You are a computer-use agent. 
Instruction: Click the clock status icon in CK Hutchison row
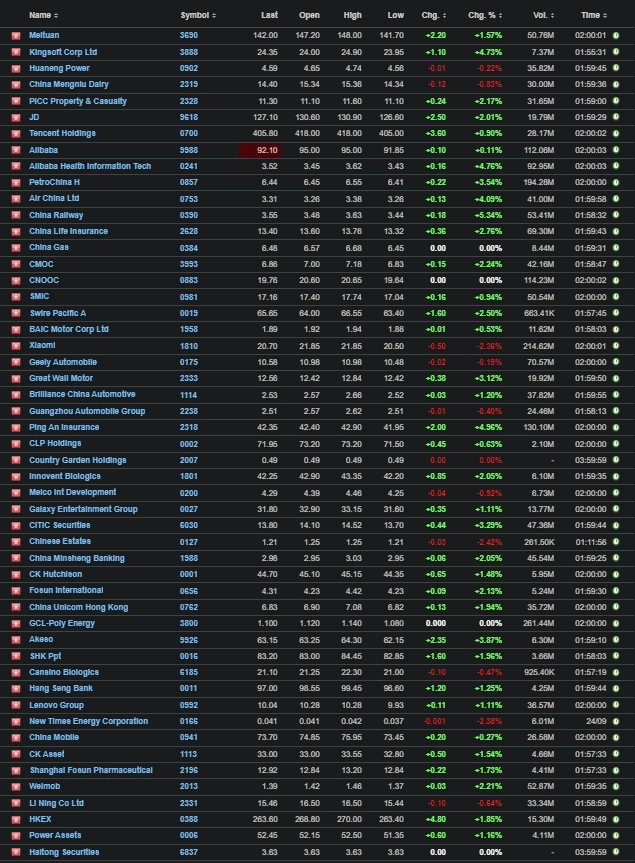point(616,574)
